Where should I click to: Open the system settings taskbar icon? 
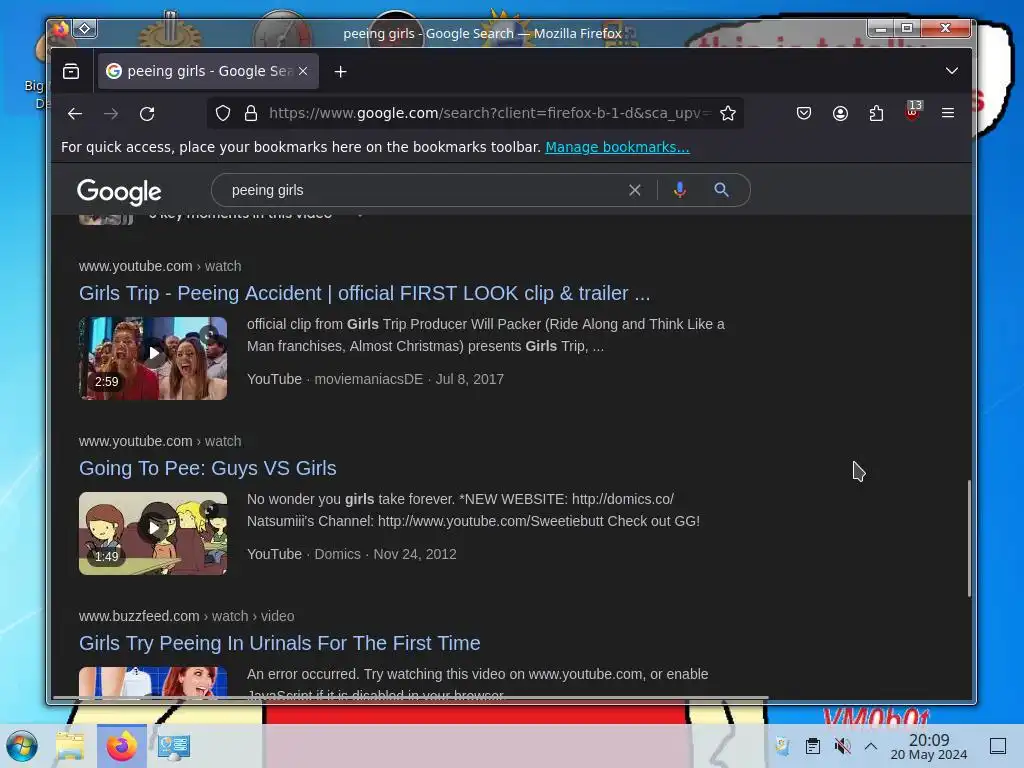(x=173, y=746)
